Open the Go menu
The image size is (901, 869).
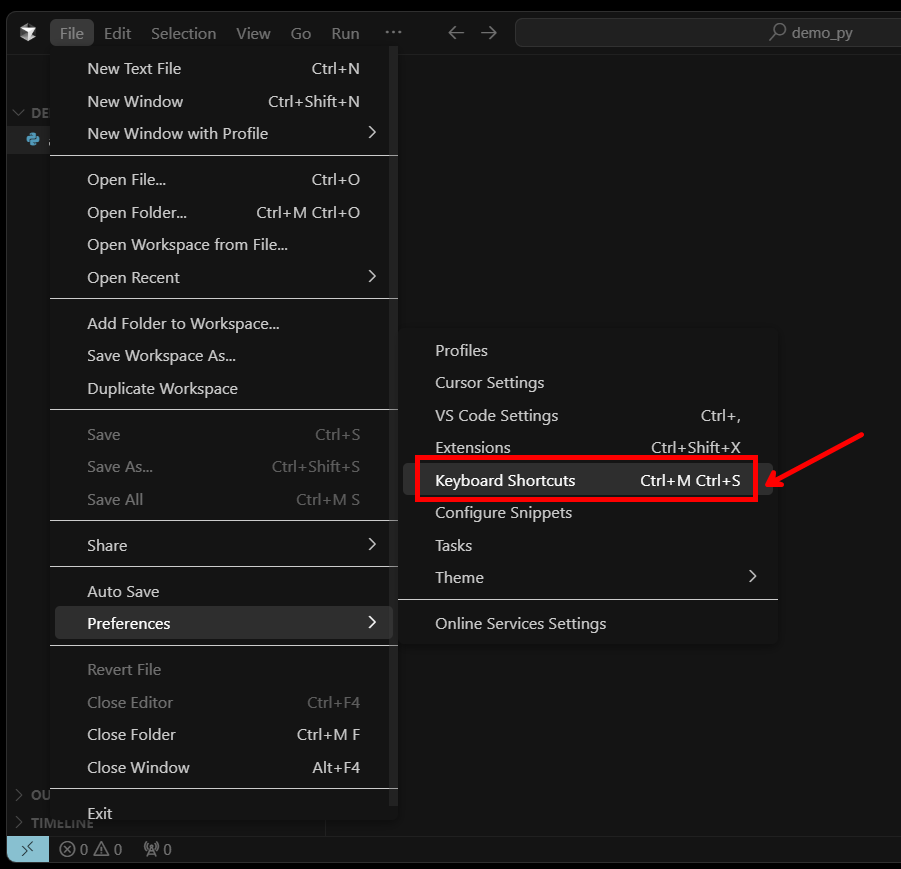coord(301,33)
